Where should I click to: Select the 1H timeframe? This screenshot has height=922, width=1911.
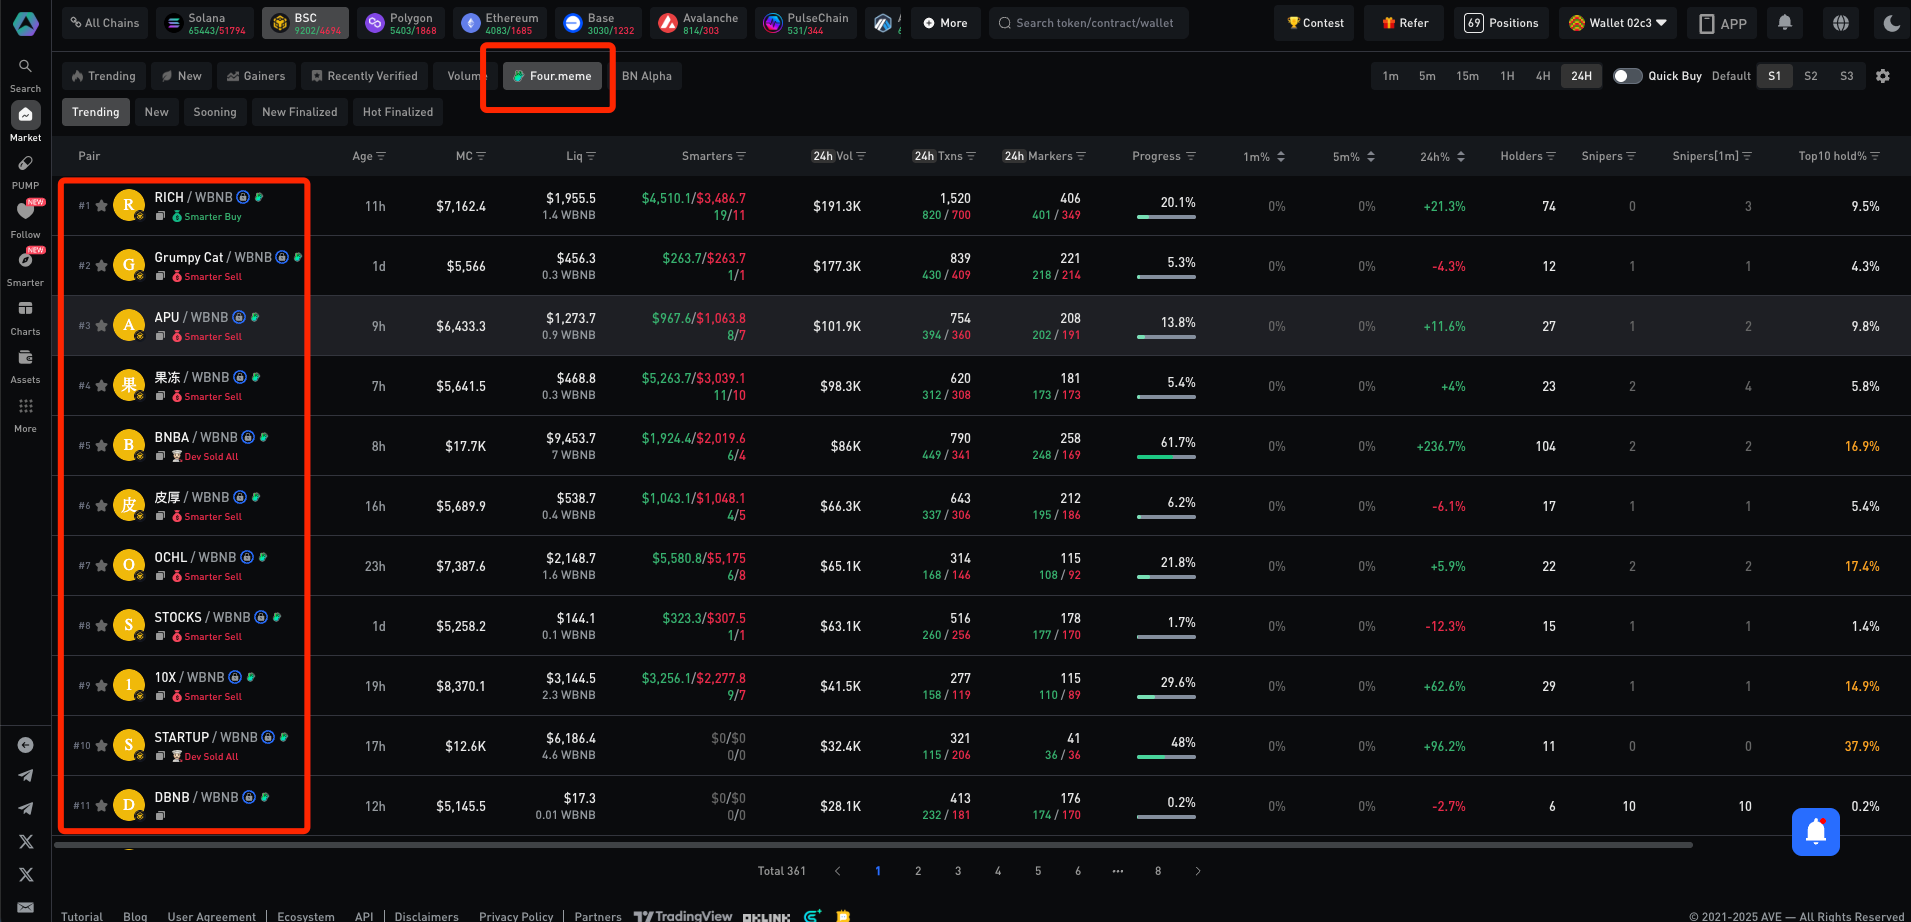(1507, 76)
